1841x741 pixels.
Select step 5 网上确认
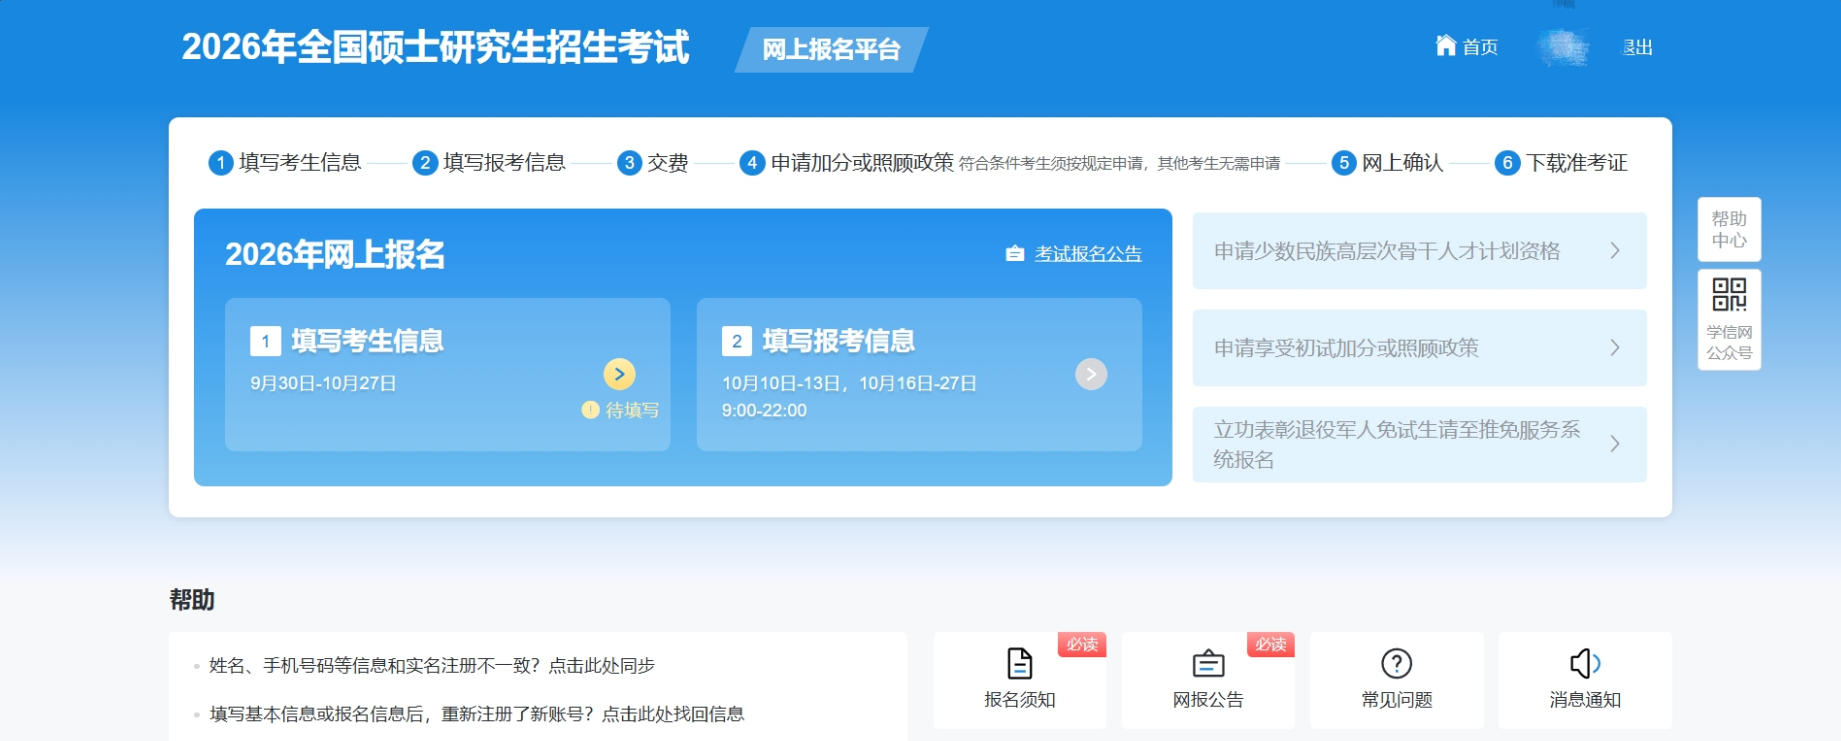coord(1387,163)
